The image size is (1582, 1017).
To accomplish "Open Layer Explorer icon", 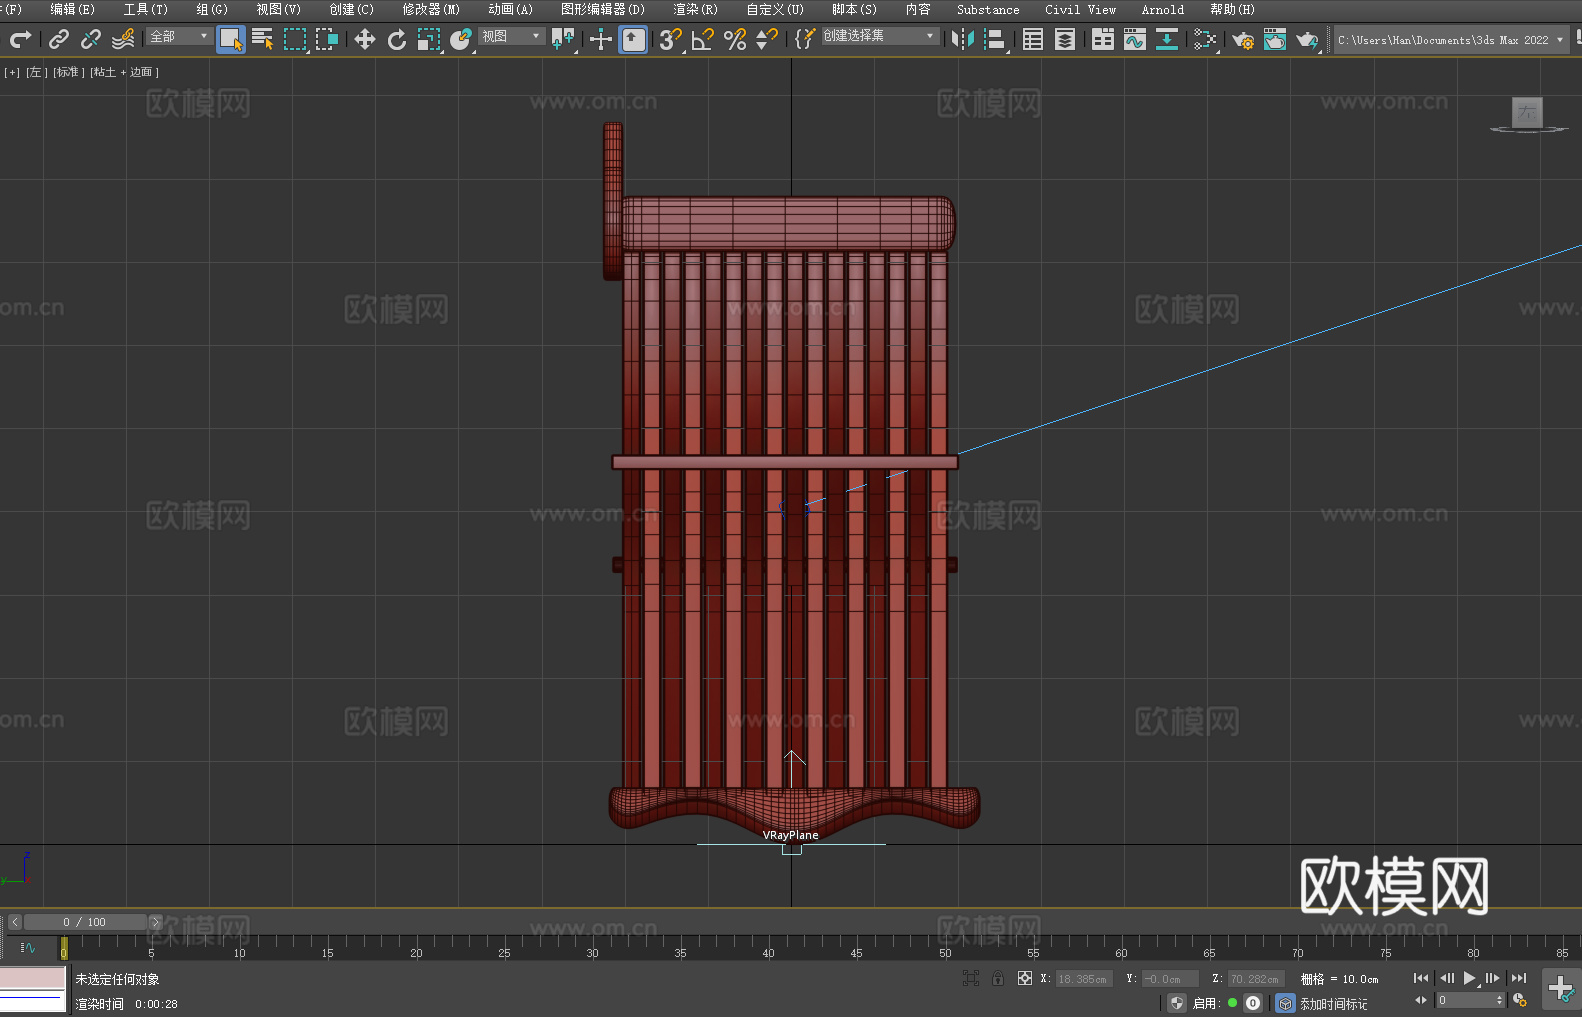I will (x=1065, y=39).
